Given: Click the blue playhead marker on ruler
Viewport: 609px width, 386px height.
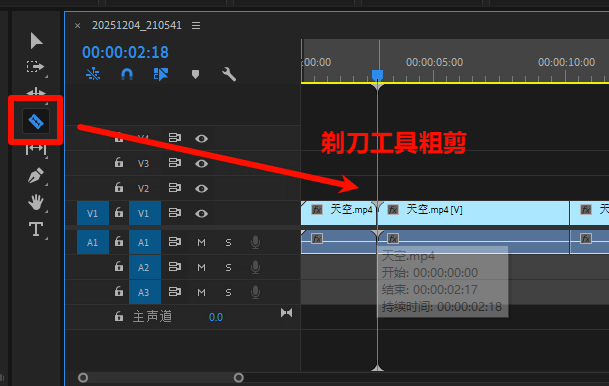Looking at the screenshot, I should coord(377,75).
